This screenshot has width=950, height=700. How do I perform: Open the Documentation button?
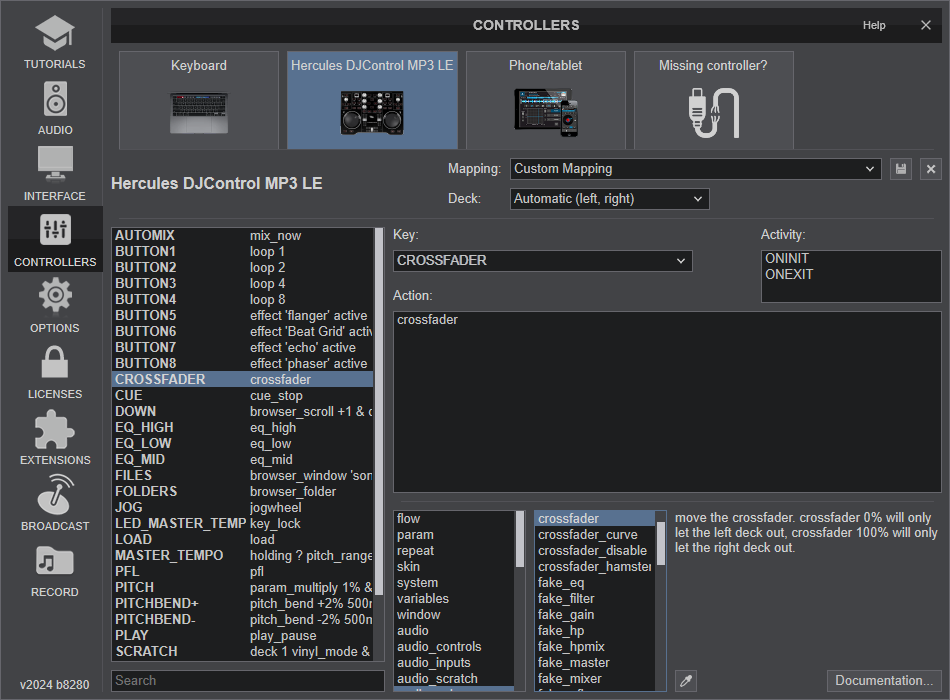click(x=884, y=681)
